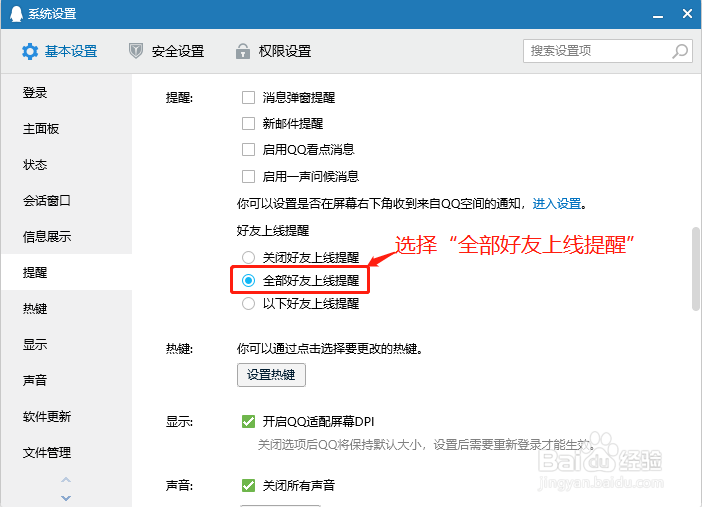Select 信息展示 in the sidebar
Screen dimensions: 702x507
coord(66,236)
